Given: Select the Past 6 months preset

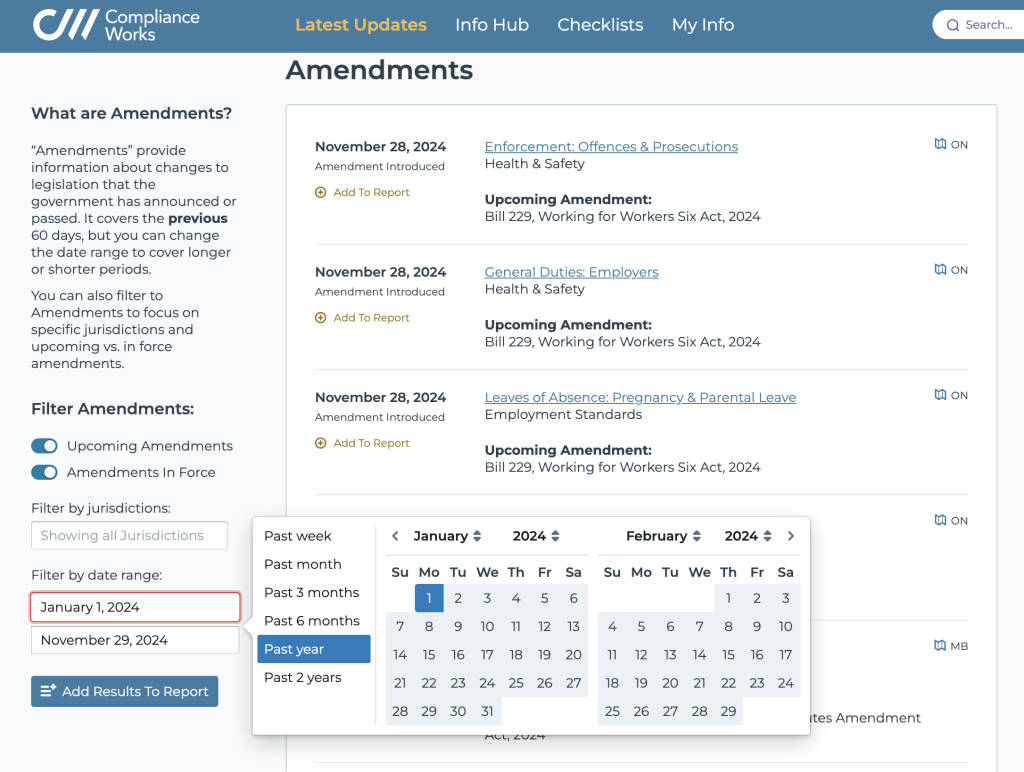Looking at the screenshot, I should [312, 621].
